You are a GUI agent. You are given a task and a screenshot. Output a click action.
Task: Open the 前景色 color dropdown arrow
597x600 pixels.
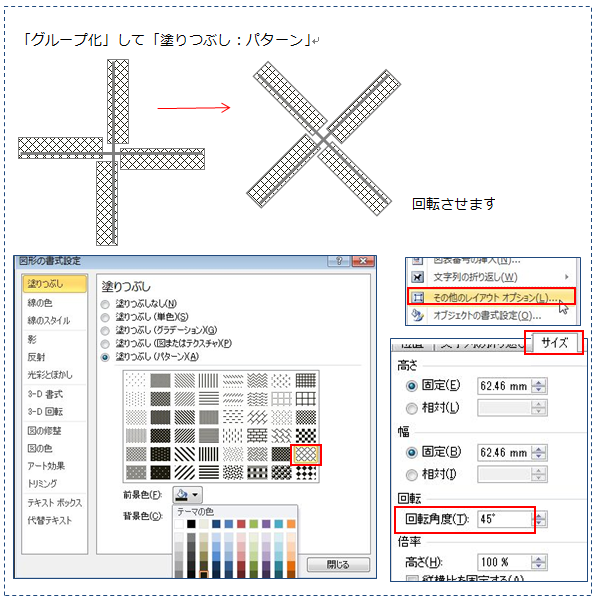(x=195, y=495)
